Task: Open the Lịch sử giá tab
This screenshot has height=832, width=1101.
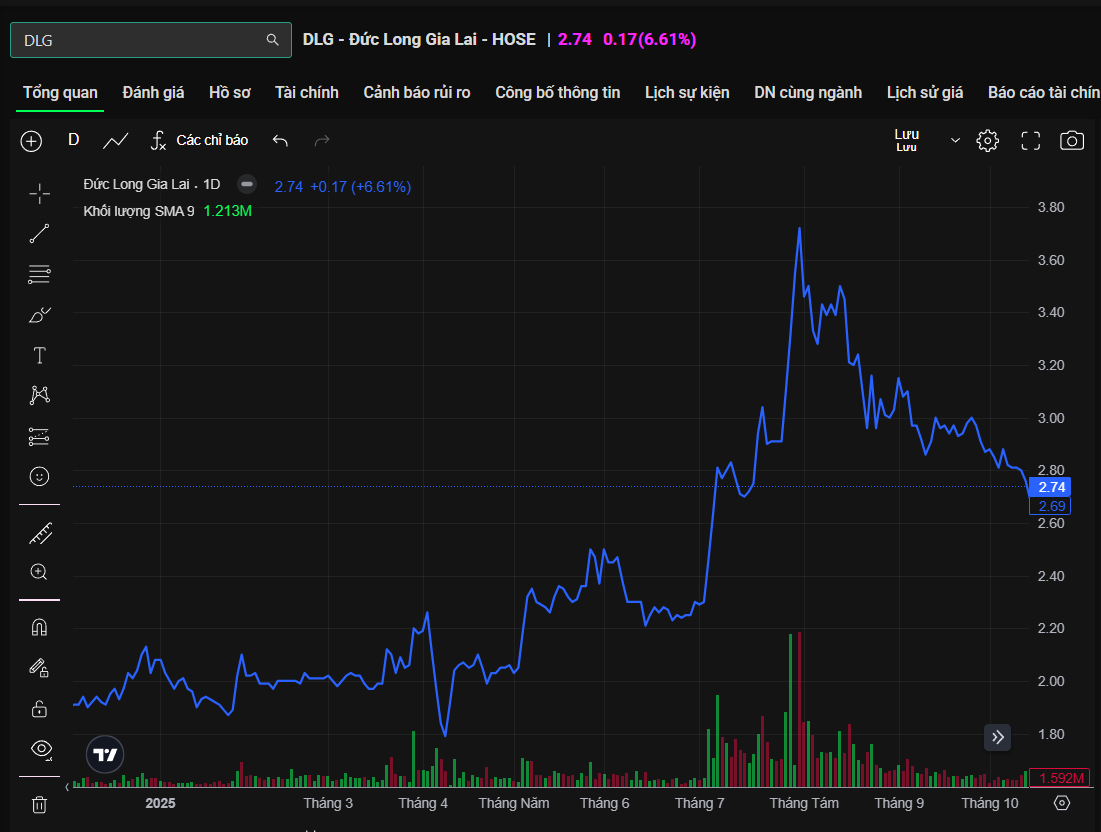Action: (924, 92)
